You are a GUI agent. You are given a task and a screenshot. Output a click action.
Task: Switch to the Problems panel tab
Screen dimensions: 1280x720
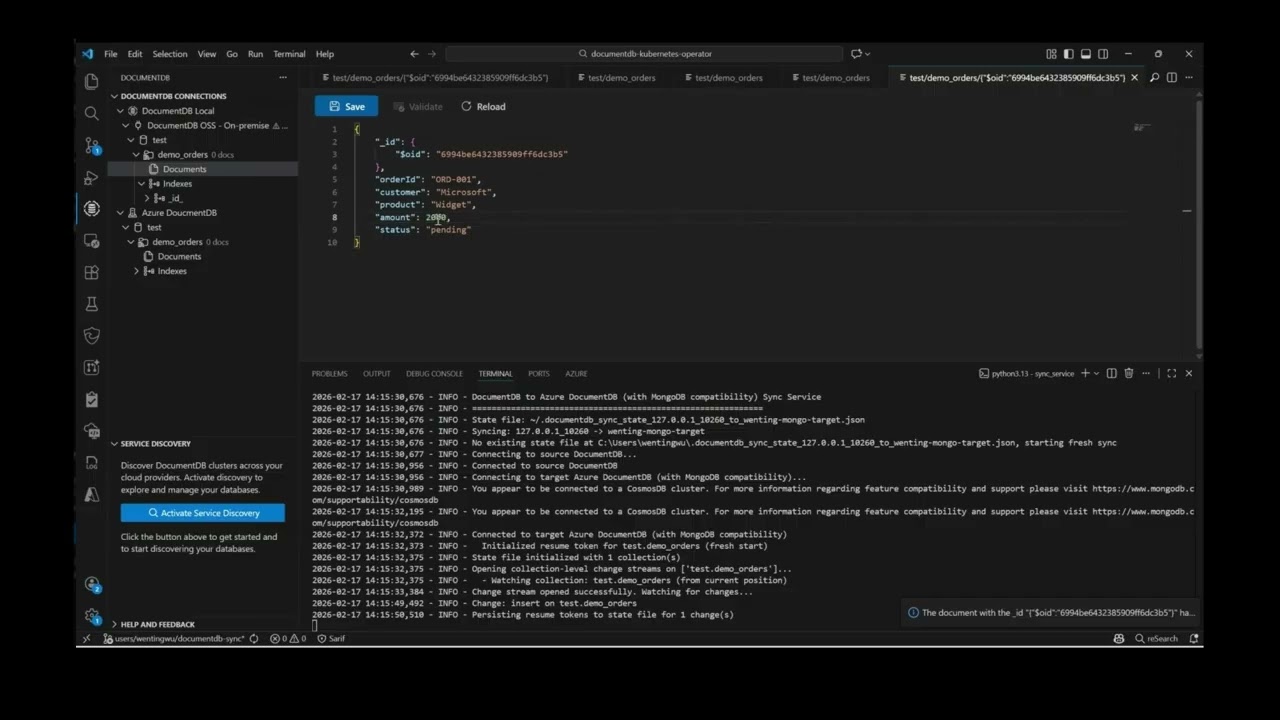[x=330, y=373]
